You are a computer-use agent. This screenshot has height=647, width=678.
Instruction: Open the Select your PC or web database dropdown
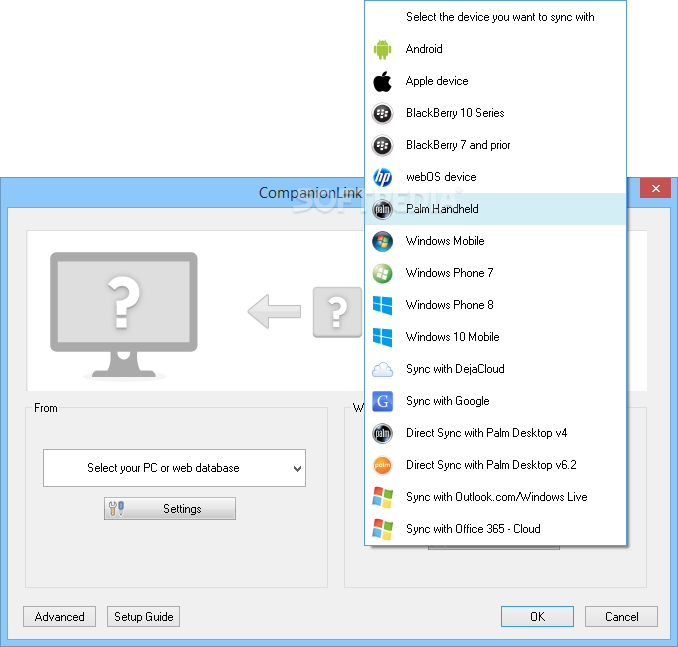click(174, 468)
